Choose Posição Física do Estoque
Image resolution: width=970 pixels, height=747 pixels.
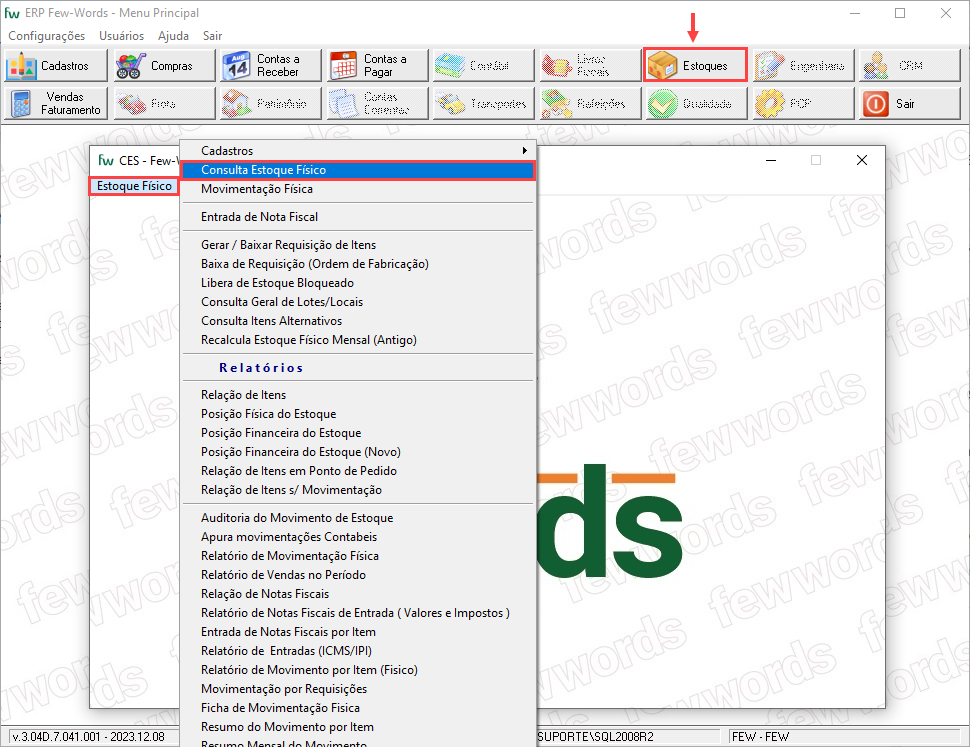[358, 414]
